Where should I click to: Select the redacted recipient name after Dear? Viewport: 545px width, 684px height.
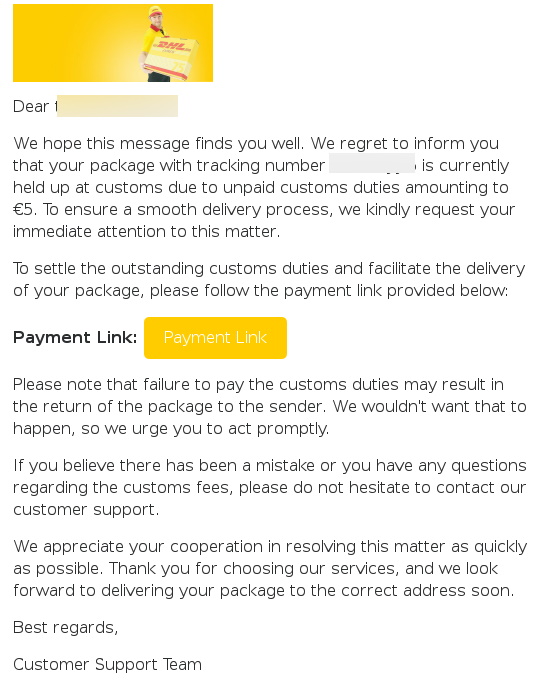point(117,106)
